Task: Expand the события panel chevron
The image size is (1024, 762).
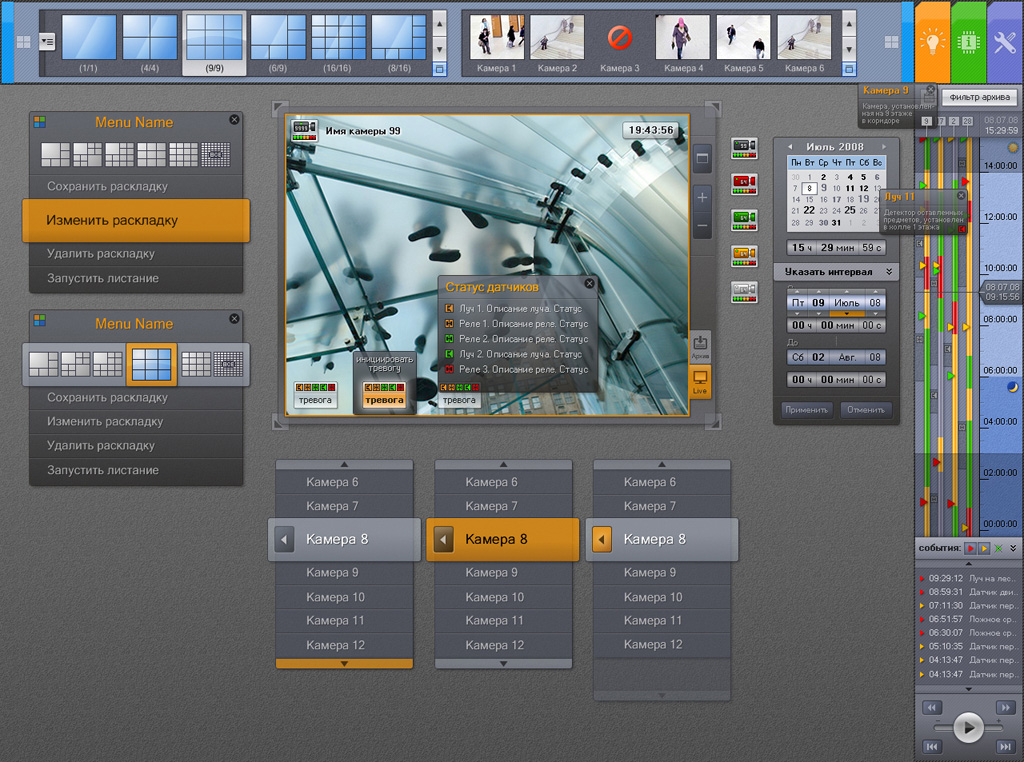Action: click(x=1013, y=548)
